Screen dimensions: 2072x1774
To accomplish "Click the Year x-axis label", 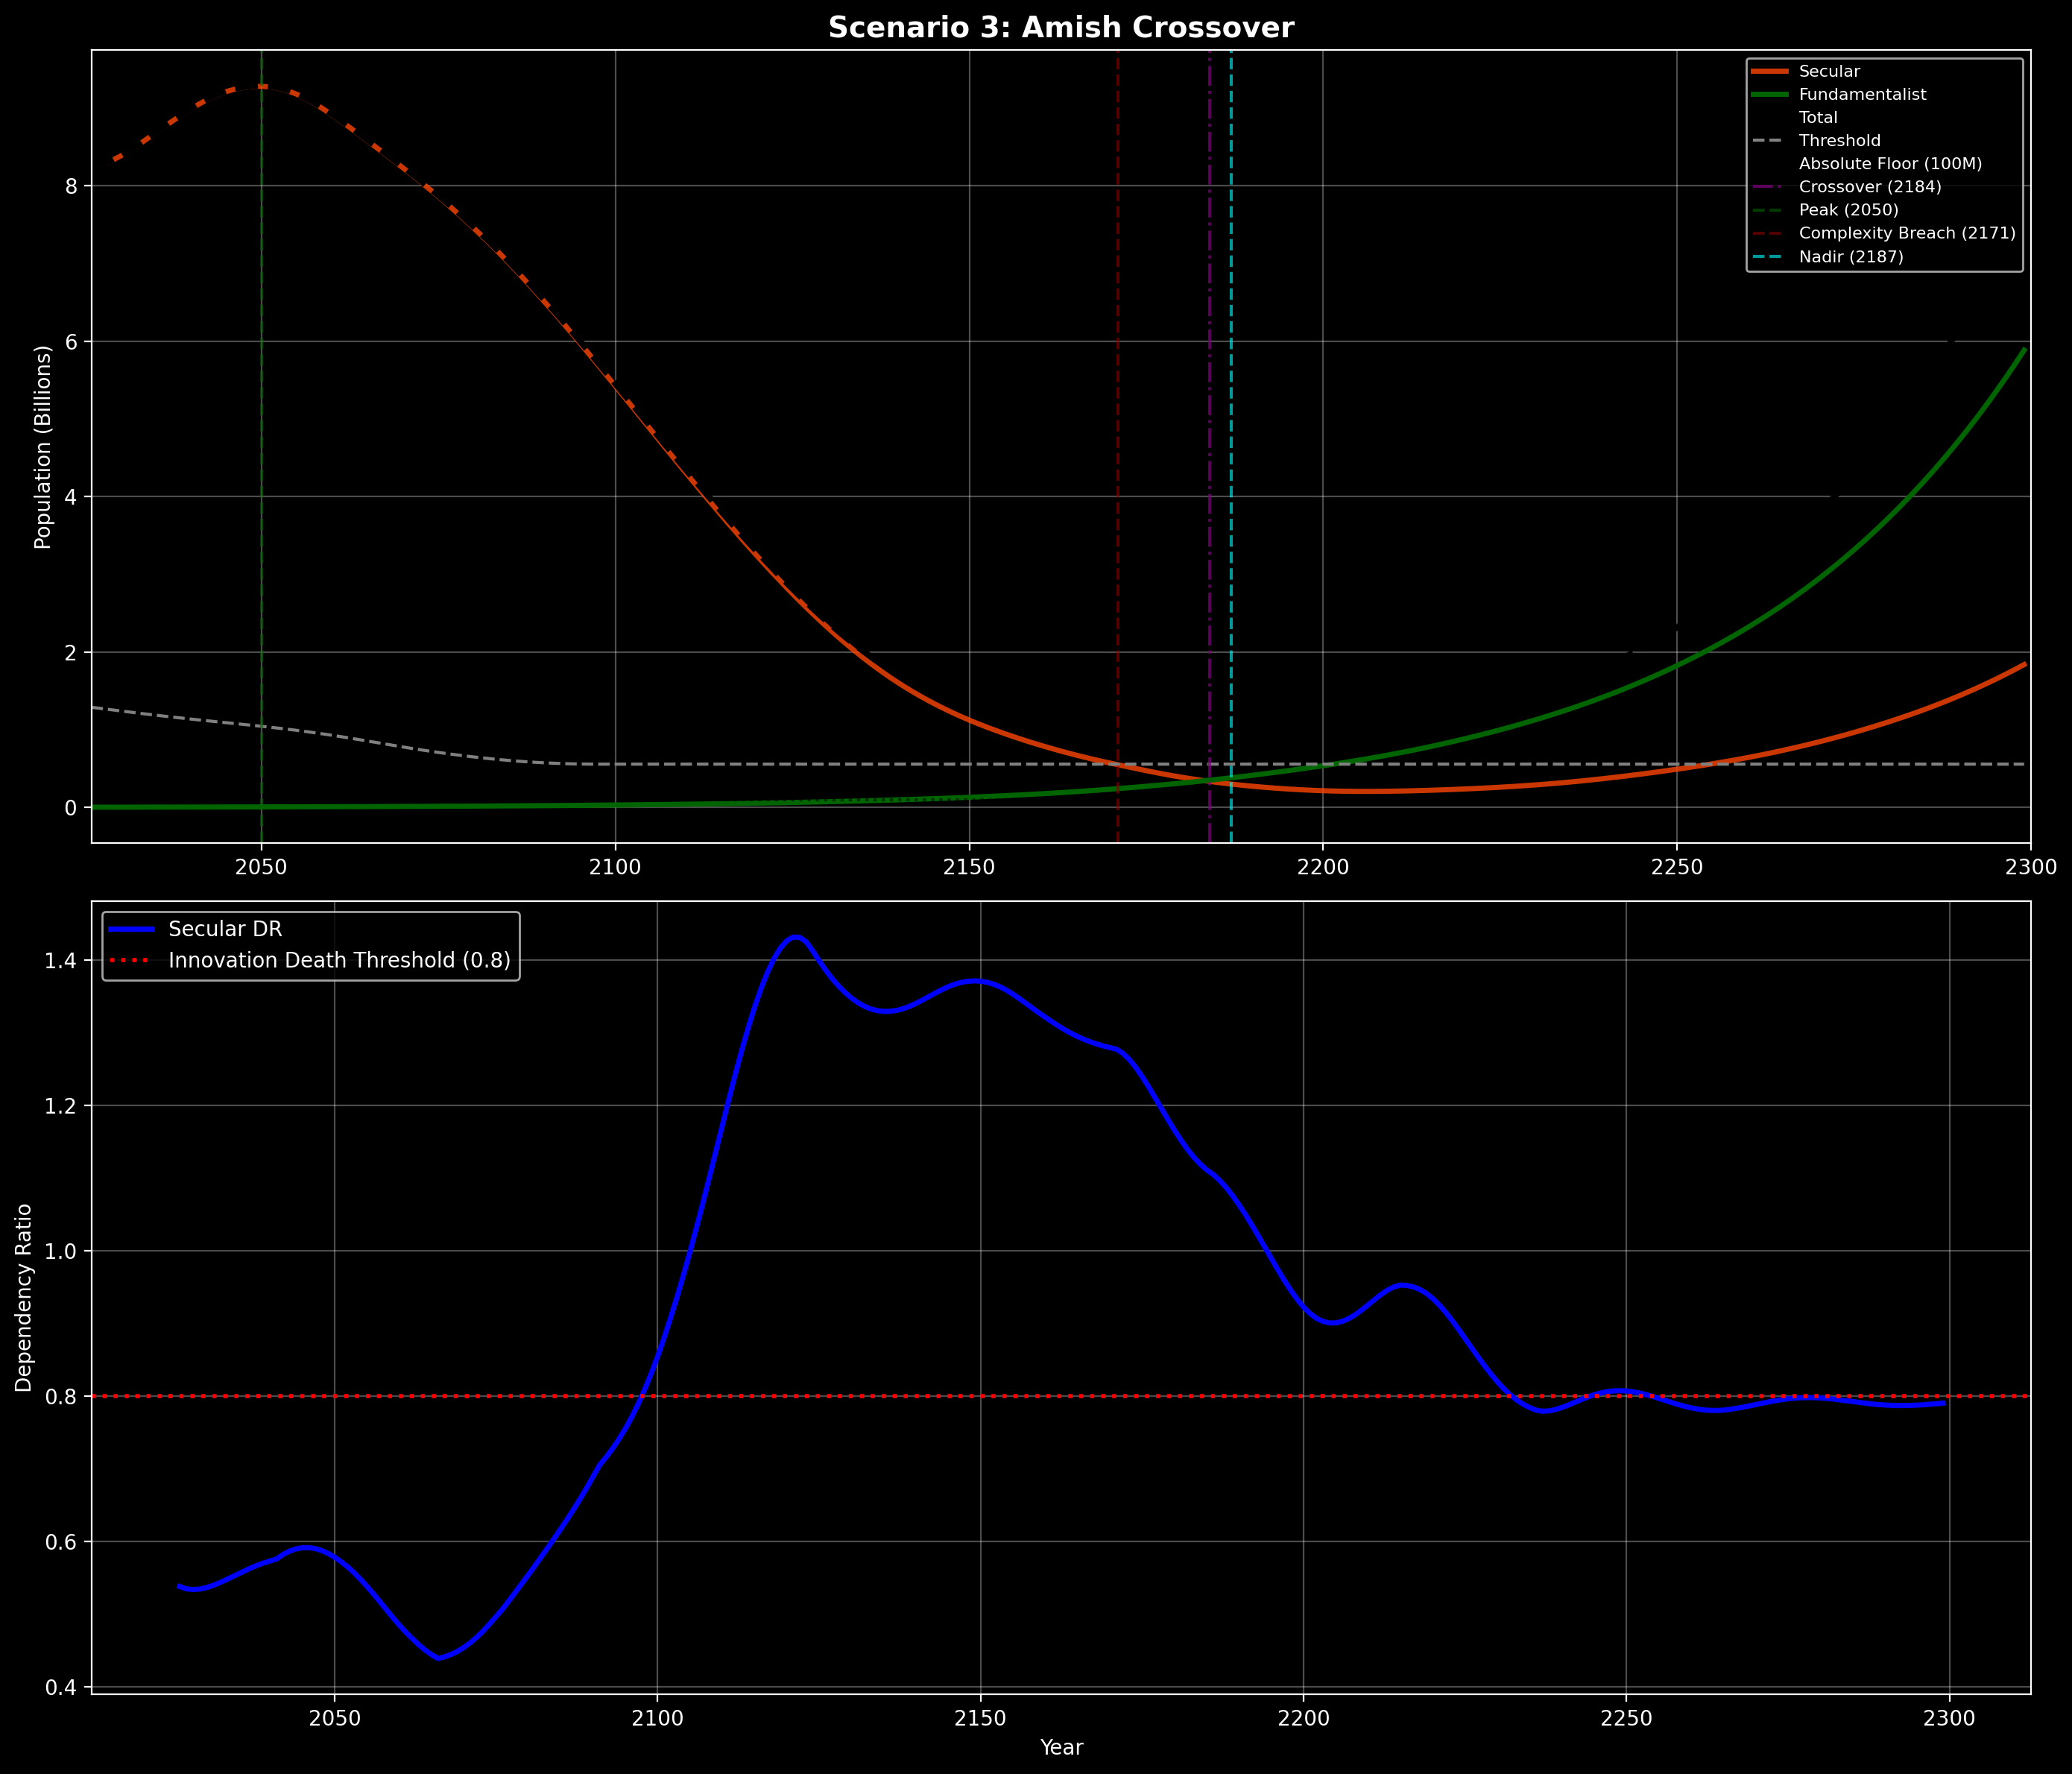I will [x=1061, y=1747].
